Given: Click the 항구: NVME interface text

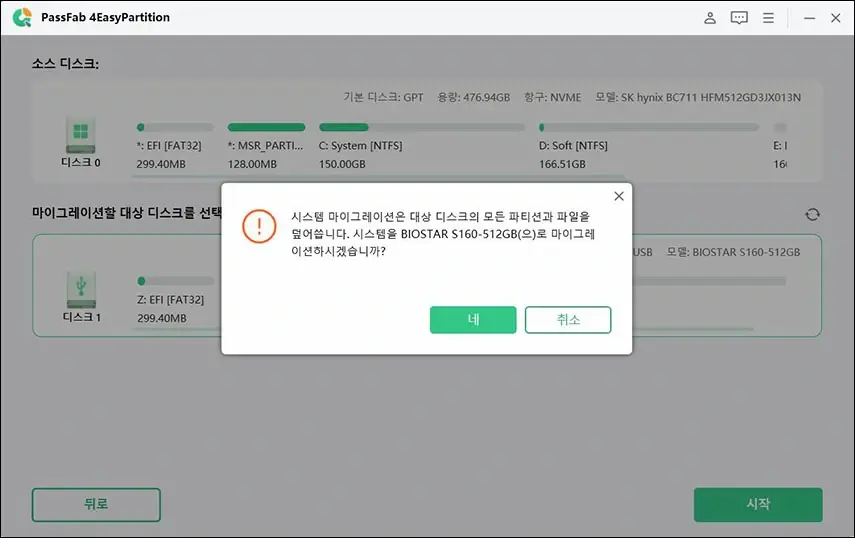Looking at the screenshot, I should coord(552,98).
